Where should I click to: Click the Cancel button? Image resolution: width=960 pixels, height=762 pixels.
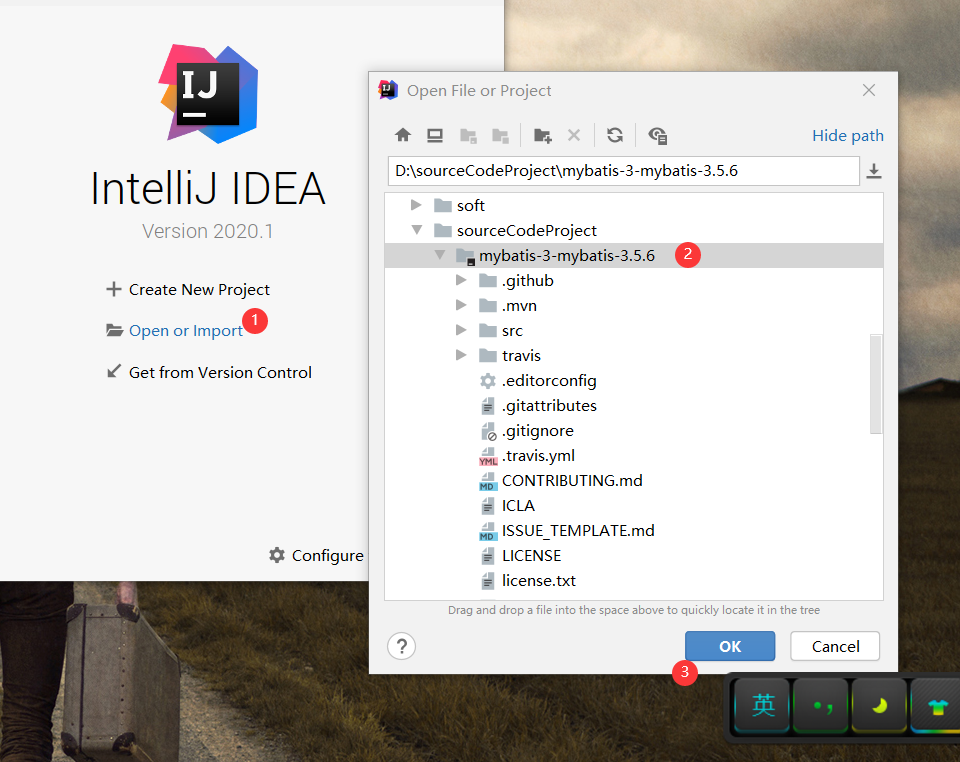[x=835, y=646]
